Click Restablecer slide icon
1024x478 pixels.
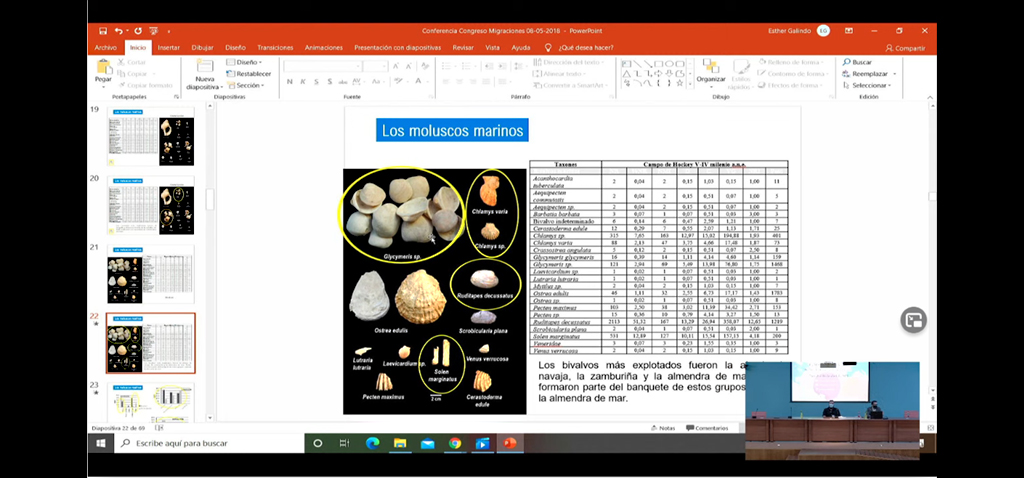250,74
